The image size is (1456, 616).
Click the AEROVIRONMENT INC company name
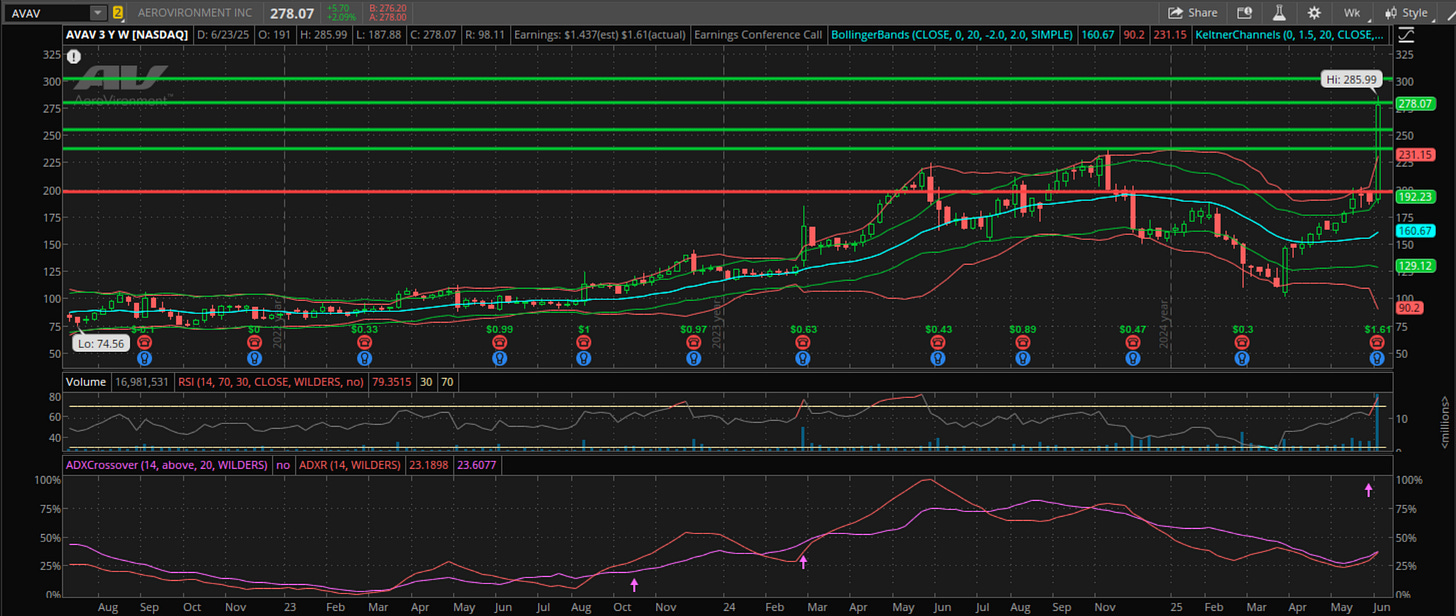[x=194, y=13]
